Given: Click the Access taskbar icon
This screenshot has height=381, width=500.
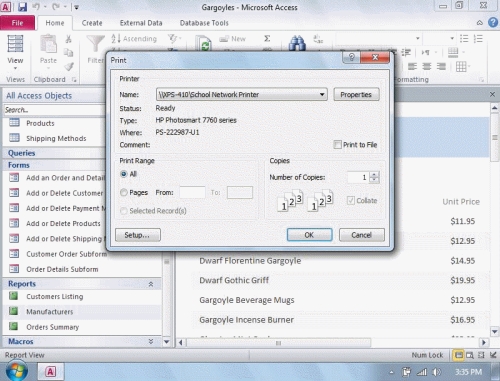Looking at the screenshot, I should click(x=50, y=371).
